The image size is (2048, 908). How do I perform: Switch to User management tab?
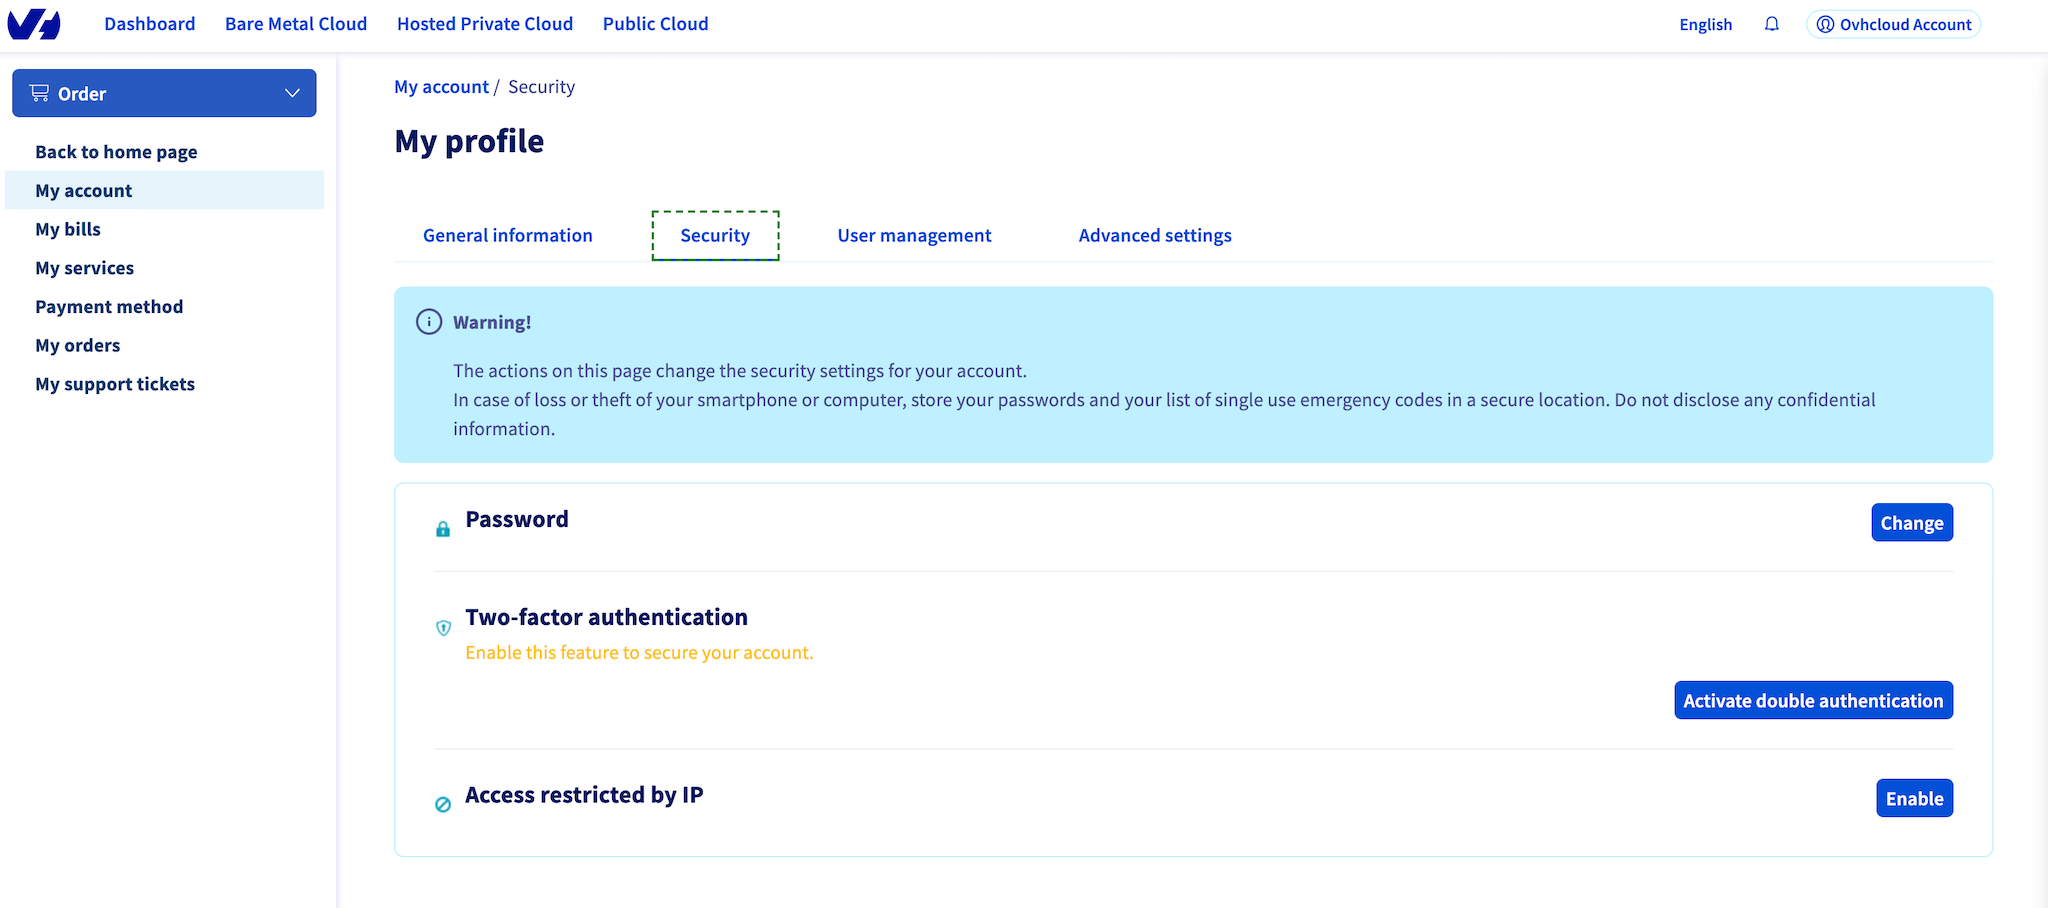914,235
